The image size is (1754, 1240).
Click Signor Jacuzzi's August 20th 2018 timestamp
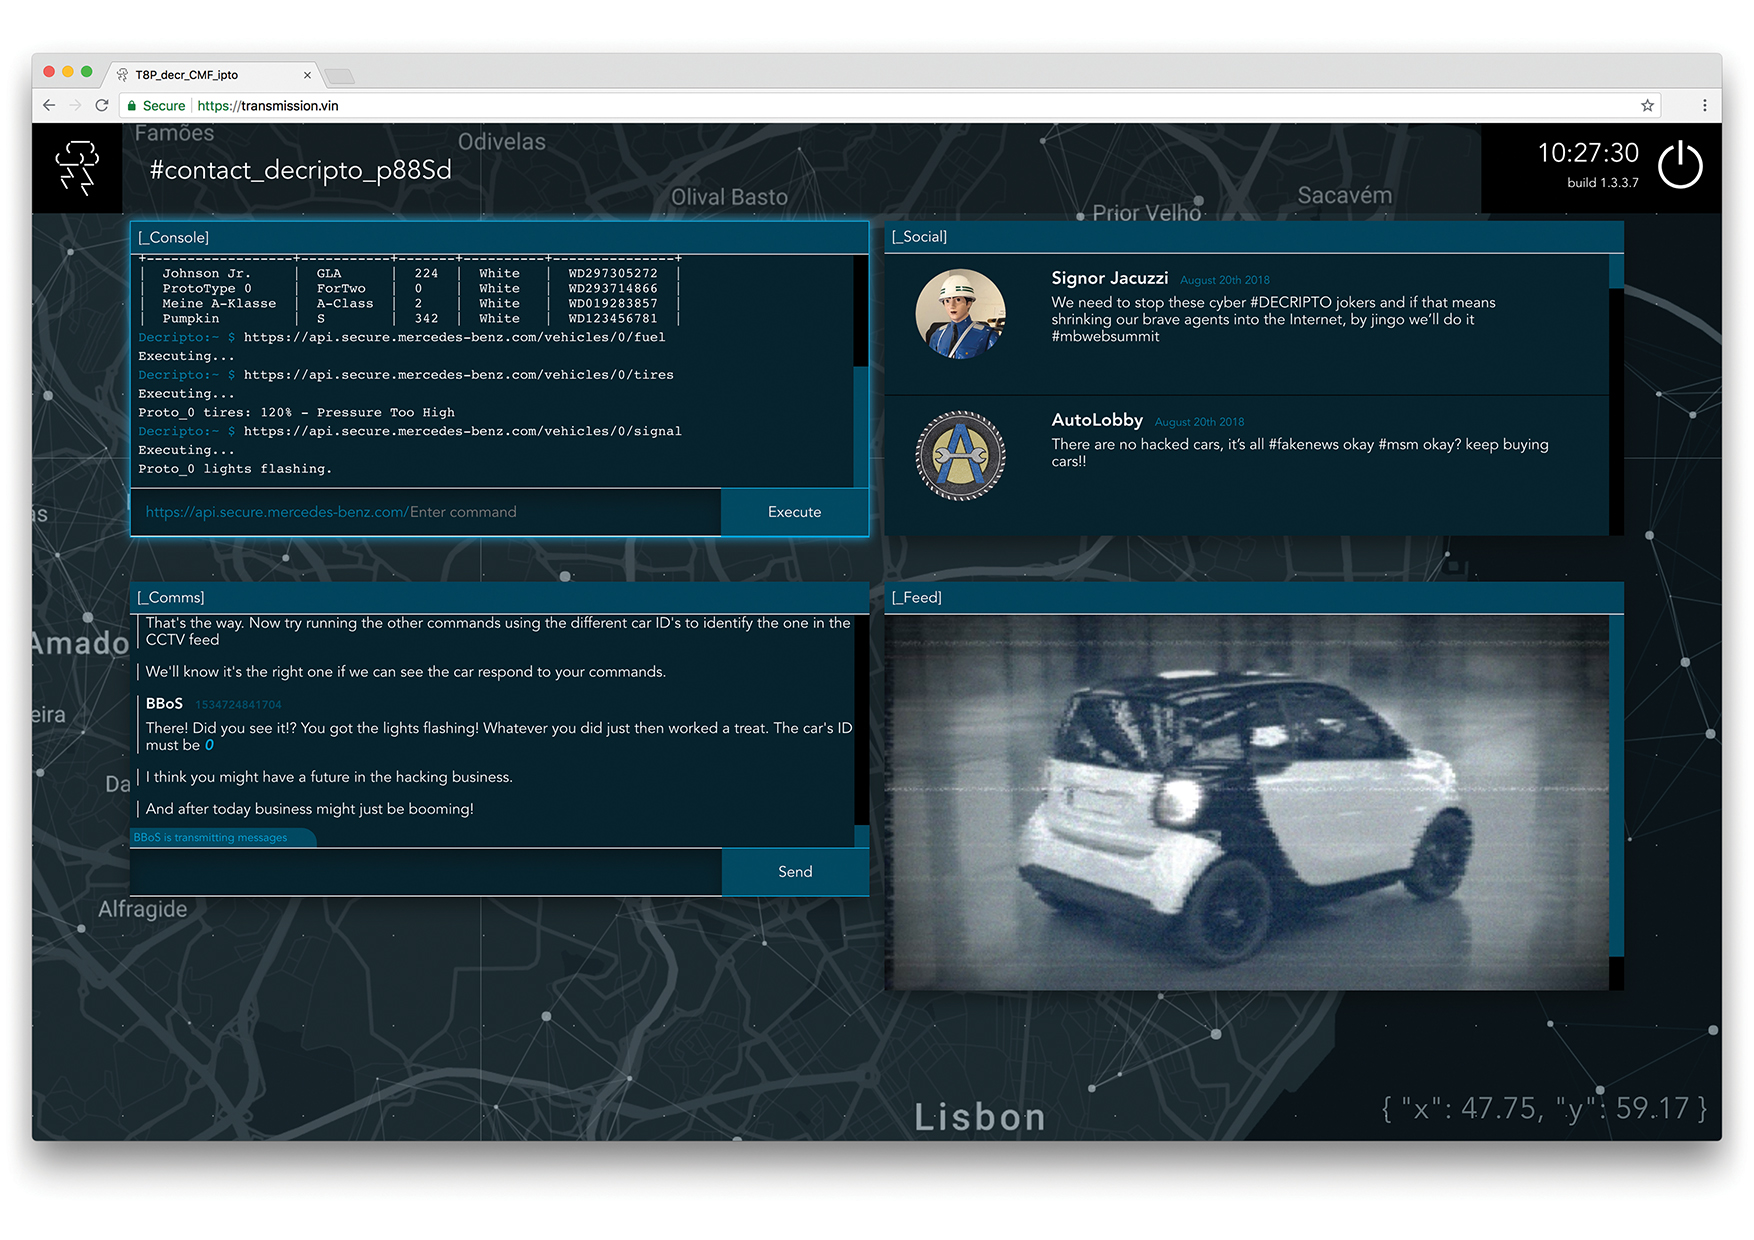(1225, 280)
